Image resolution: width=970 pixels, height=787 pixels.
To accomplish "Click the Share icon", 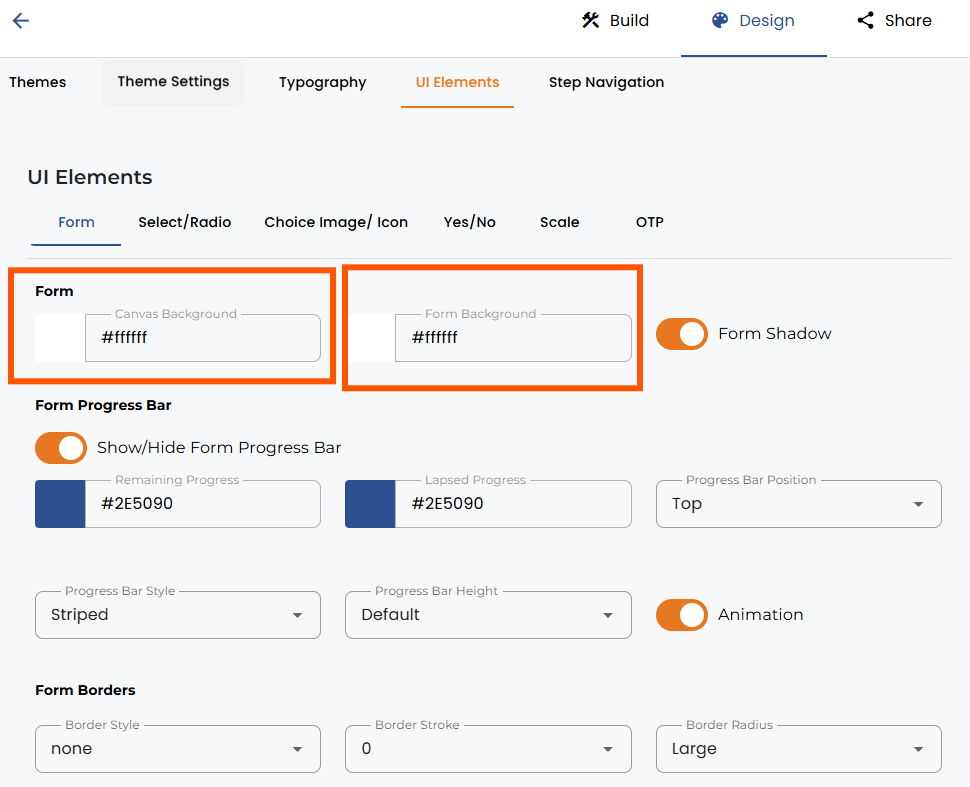I will click(865, 20).
